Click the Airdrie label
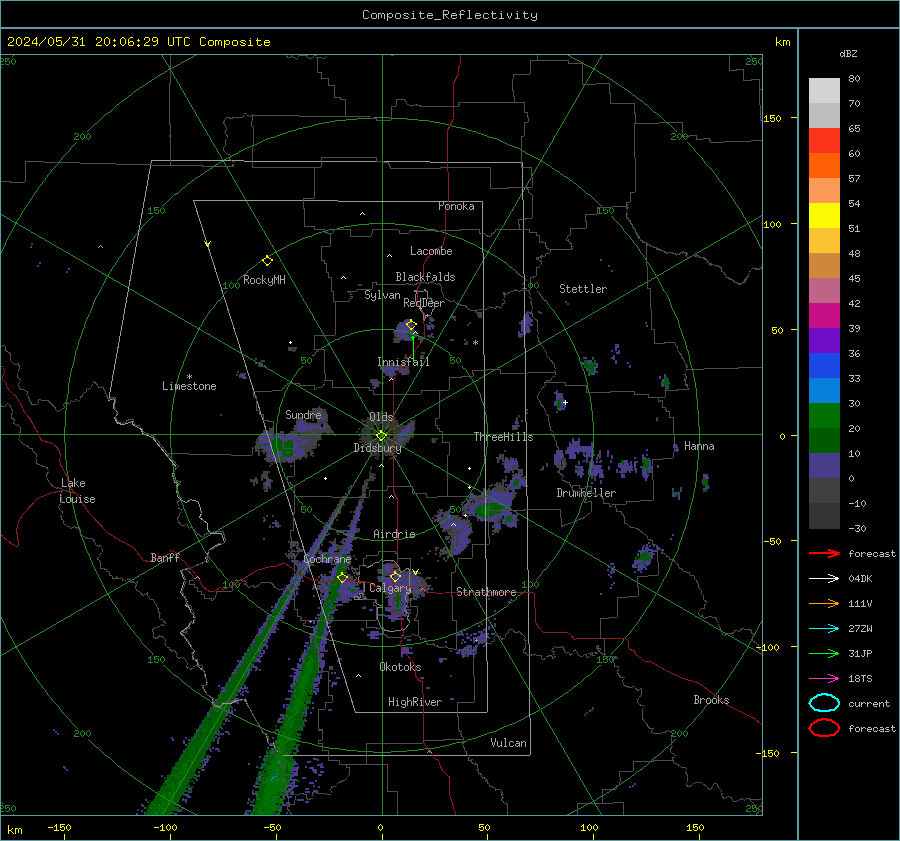The image size is (900, 841). click(394, 534)
